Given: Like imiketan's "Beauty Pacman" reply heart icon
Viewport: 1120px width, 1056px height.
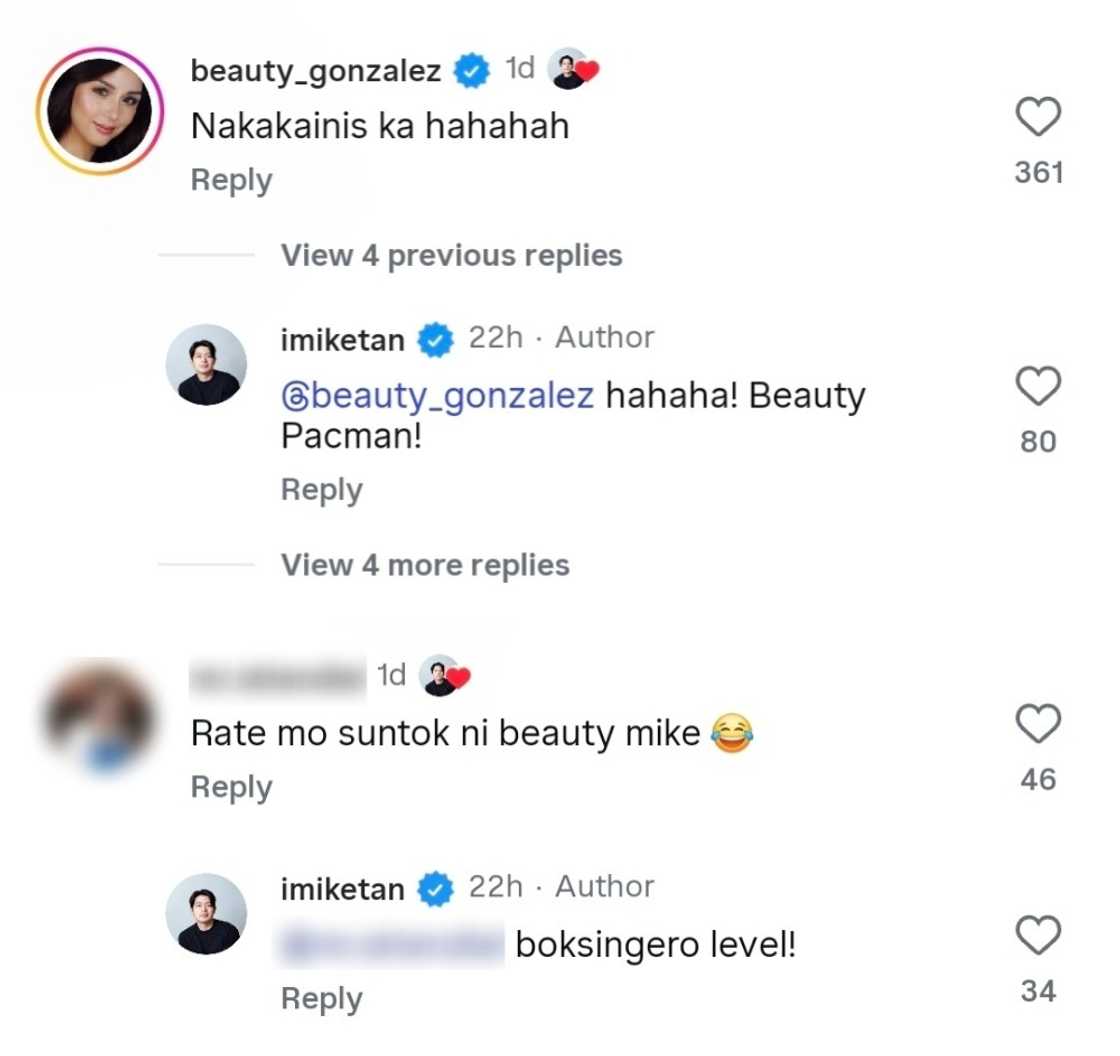Looking at the screenshot, I should 1038,385.
